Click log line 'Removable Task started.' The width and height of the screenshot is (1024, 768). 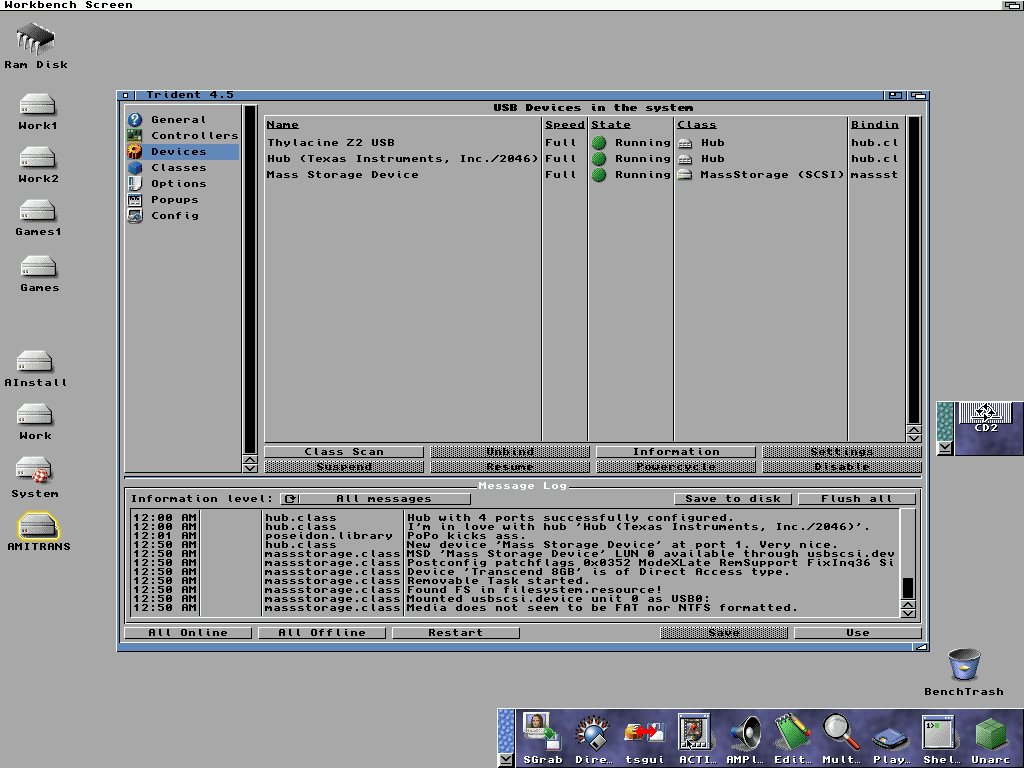(x=498, y=581)
